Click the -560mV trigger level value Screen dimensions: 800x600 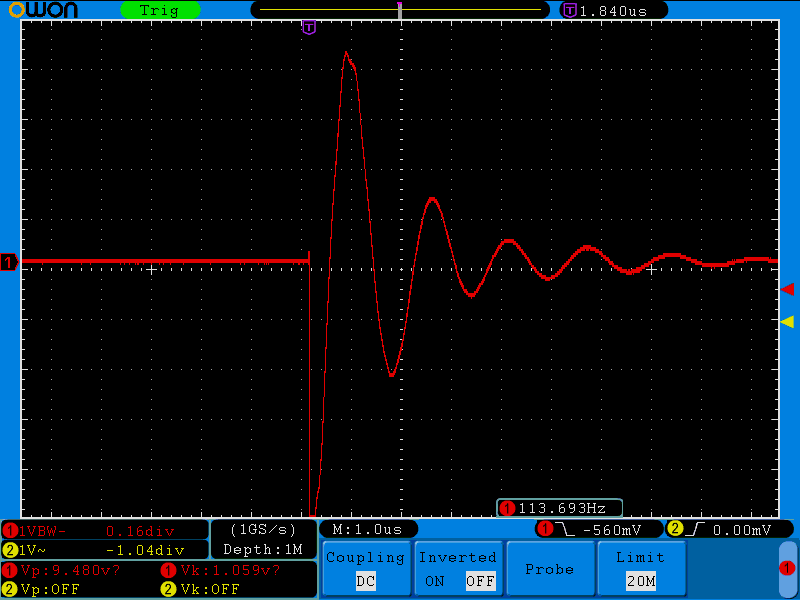tap(612, 530)
